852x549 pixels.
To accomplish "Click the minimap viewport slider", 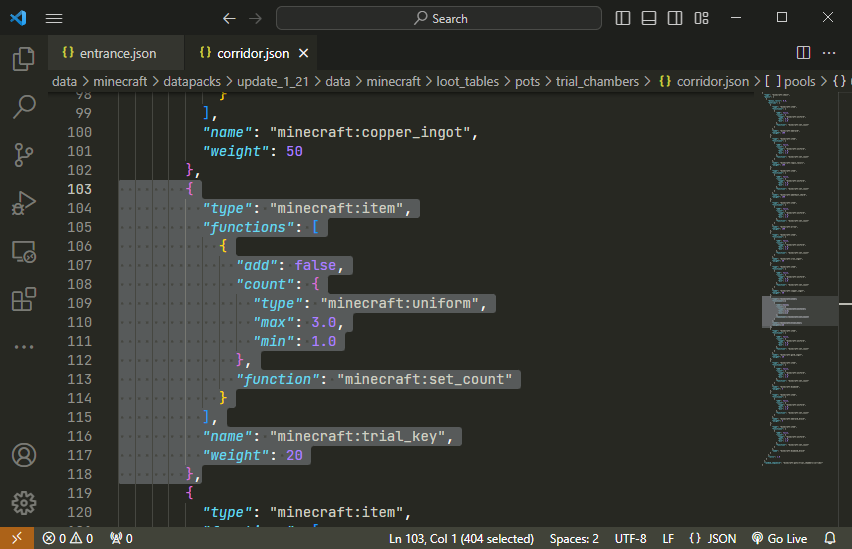I will point(800,311).
